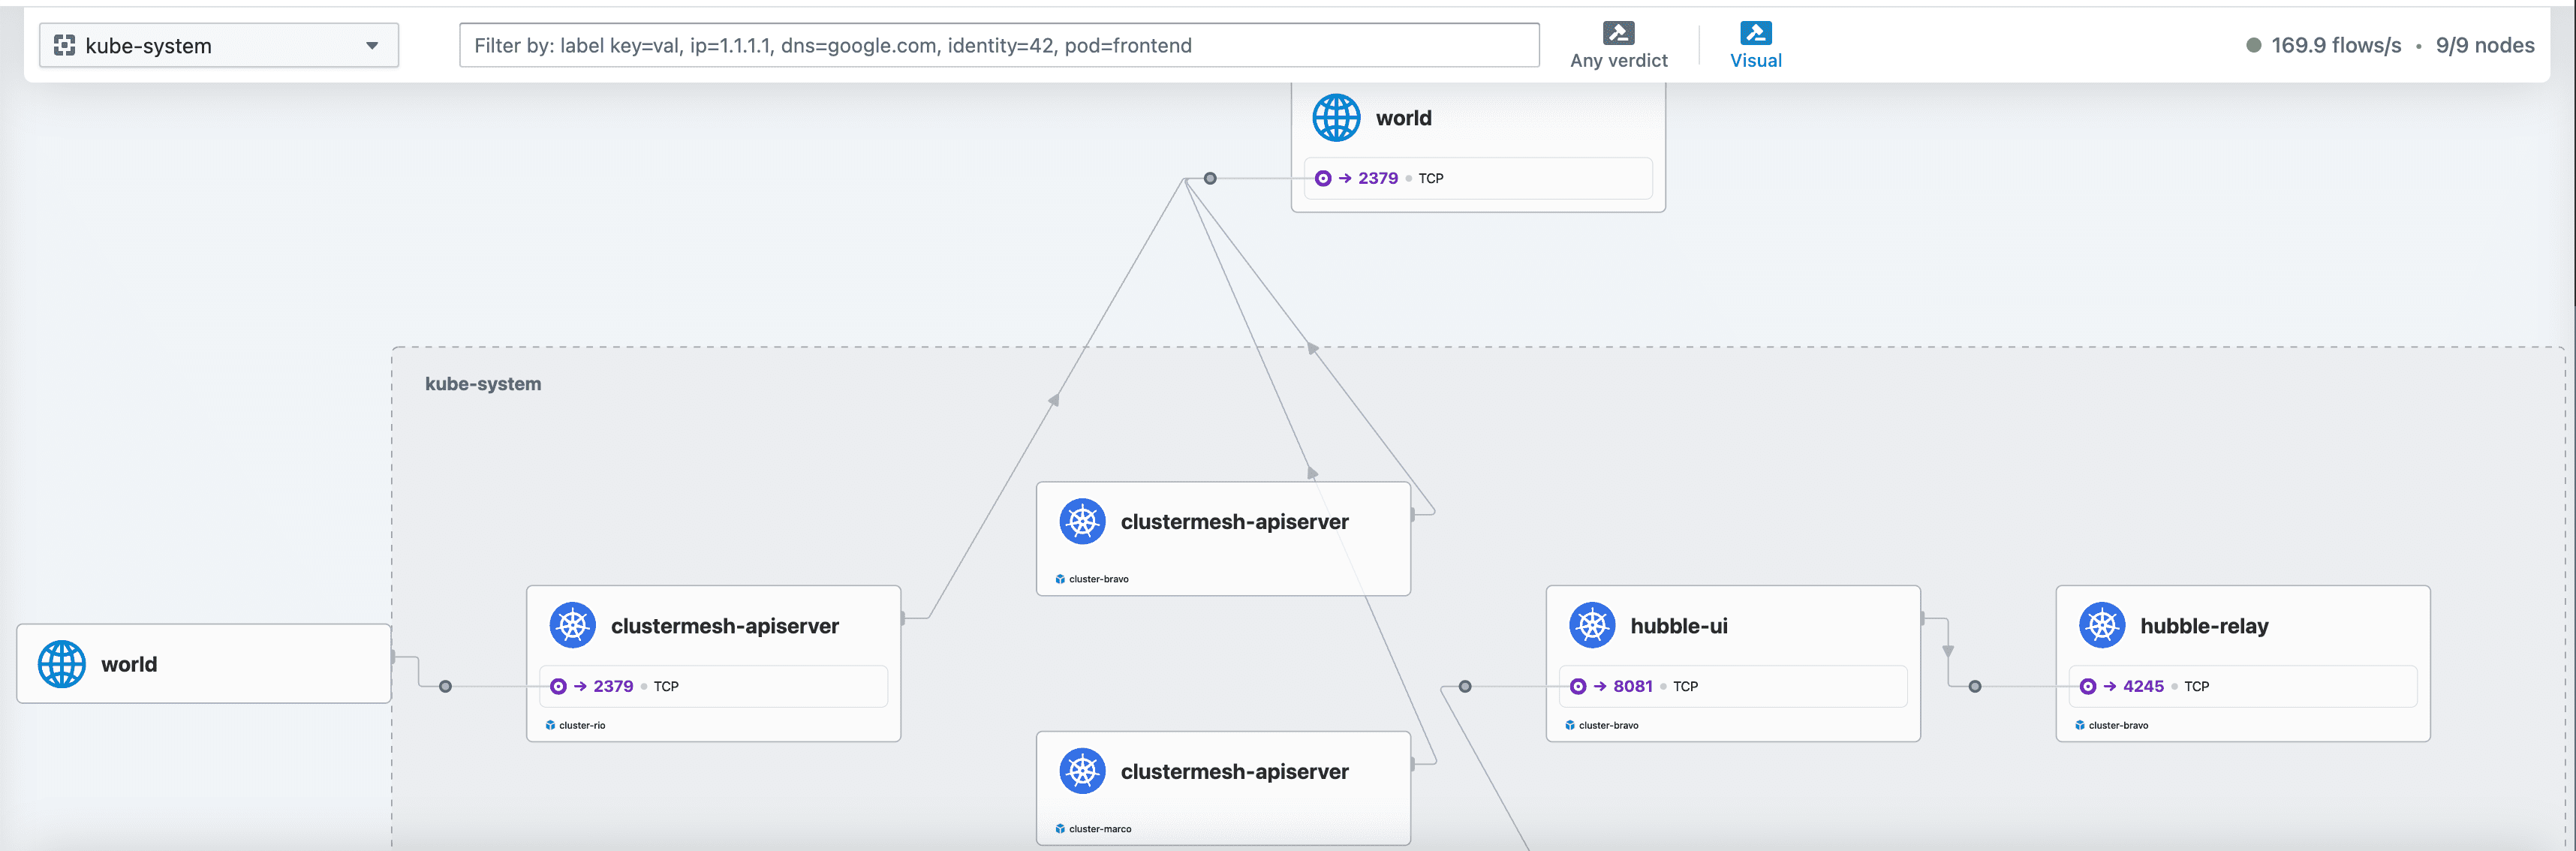Click the 169.9 flows/s status text

(x=2336, y=45)
